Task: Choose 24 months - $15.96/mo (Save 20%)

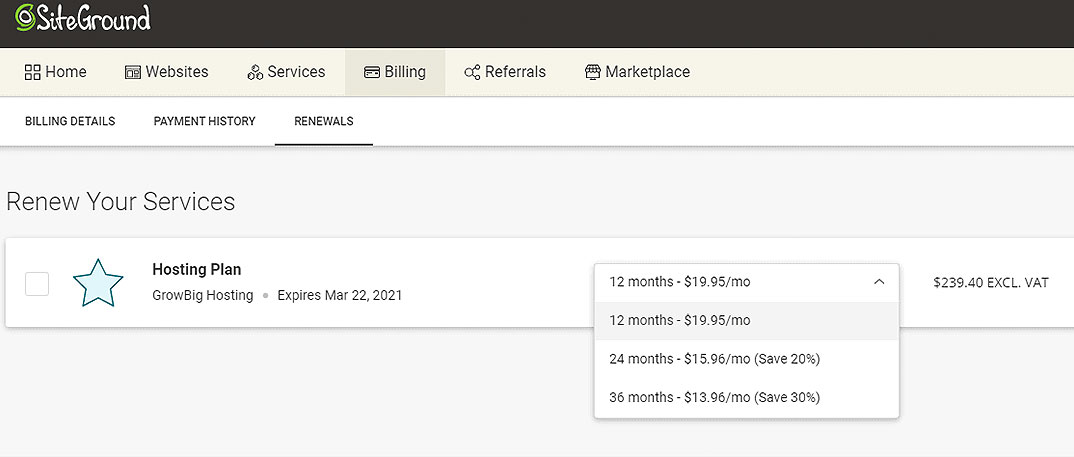Action: pyautogui.click(x=714, y=359)
